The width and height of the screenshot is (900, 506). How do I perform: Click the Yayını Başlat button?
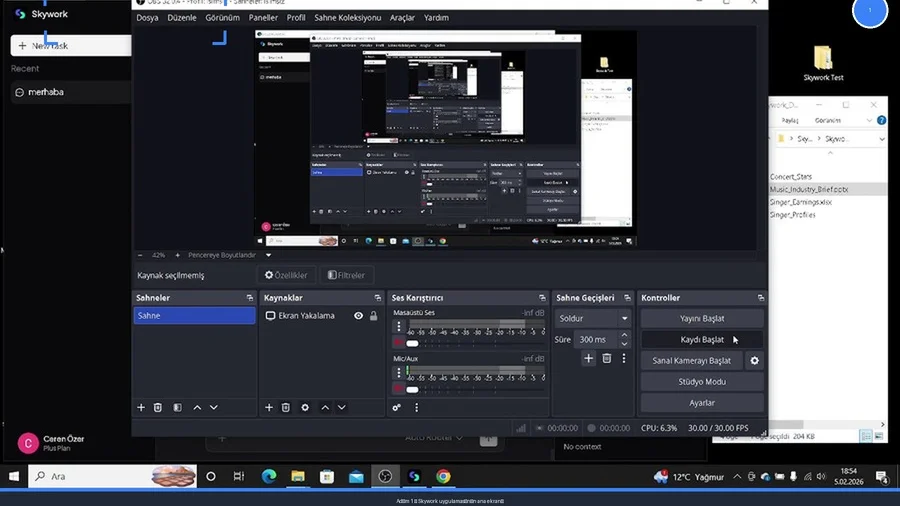702,318
